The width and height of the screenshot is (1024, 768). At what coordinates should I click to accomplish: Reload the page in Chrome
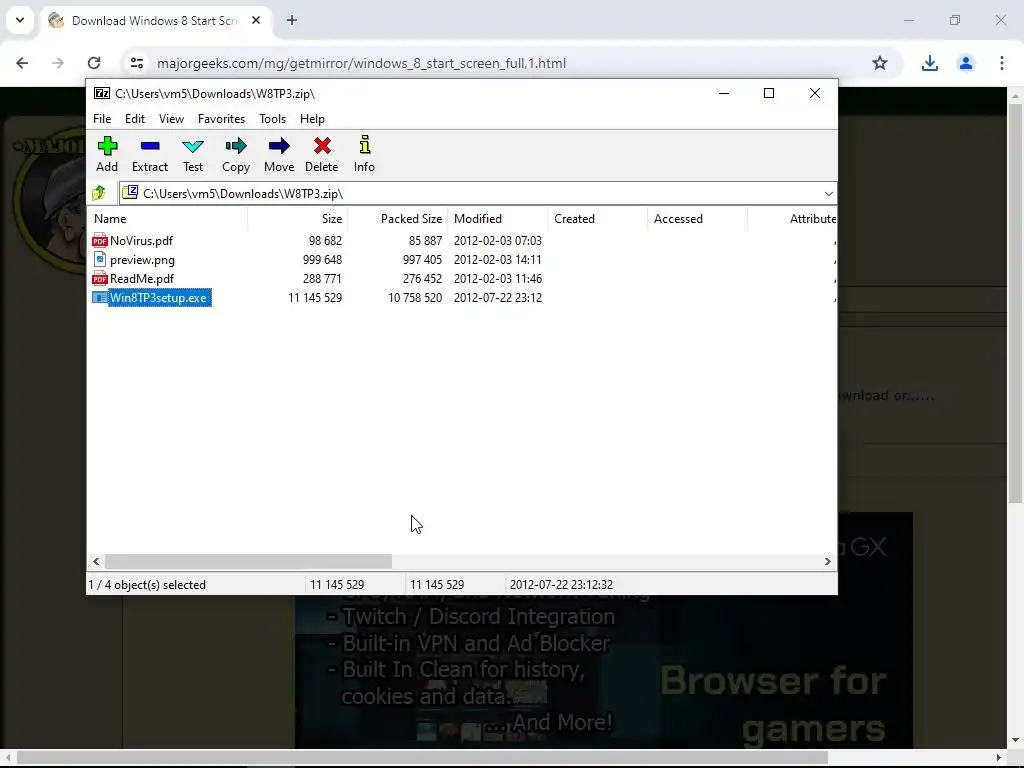pos(94,63)
